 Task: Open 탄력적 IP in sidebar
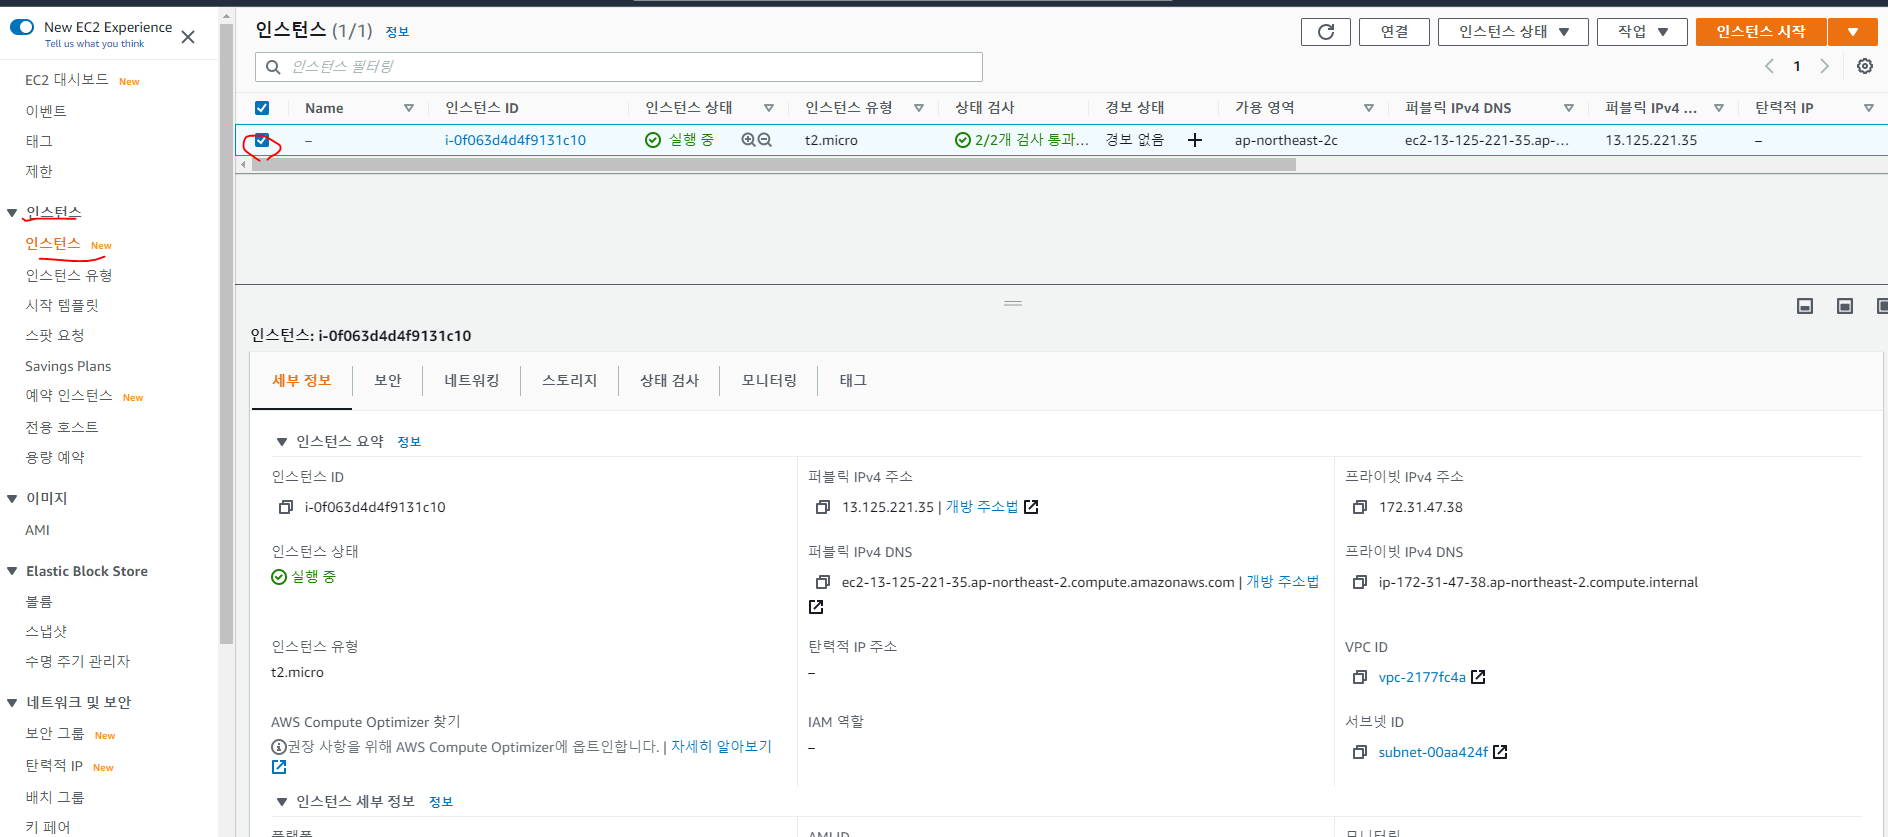point(54,766)
